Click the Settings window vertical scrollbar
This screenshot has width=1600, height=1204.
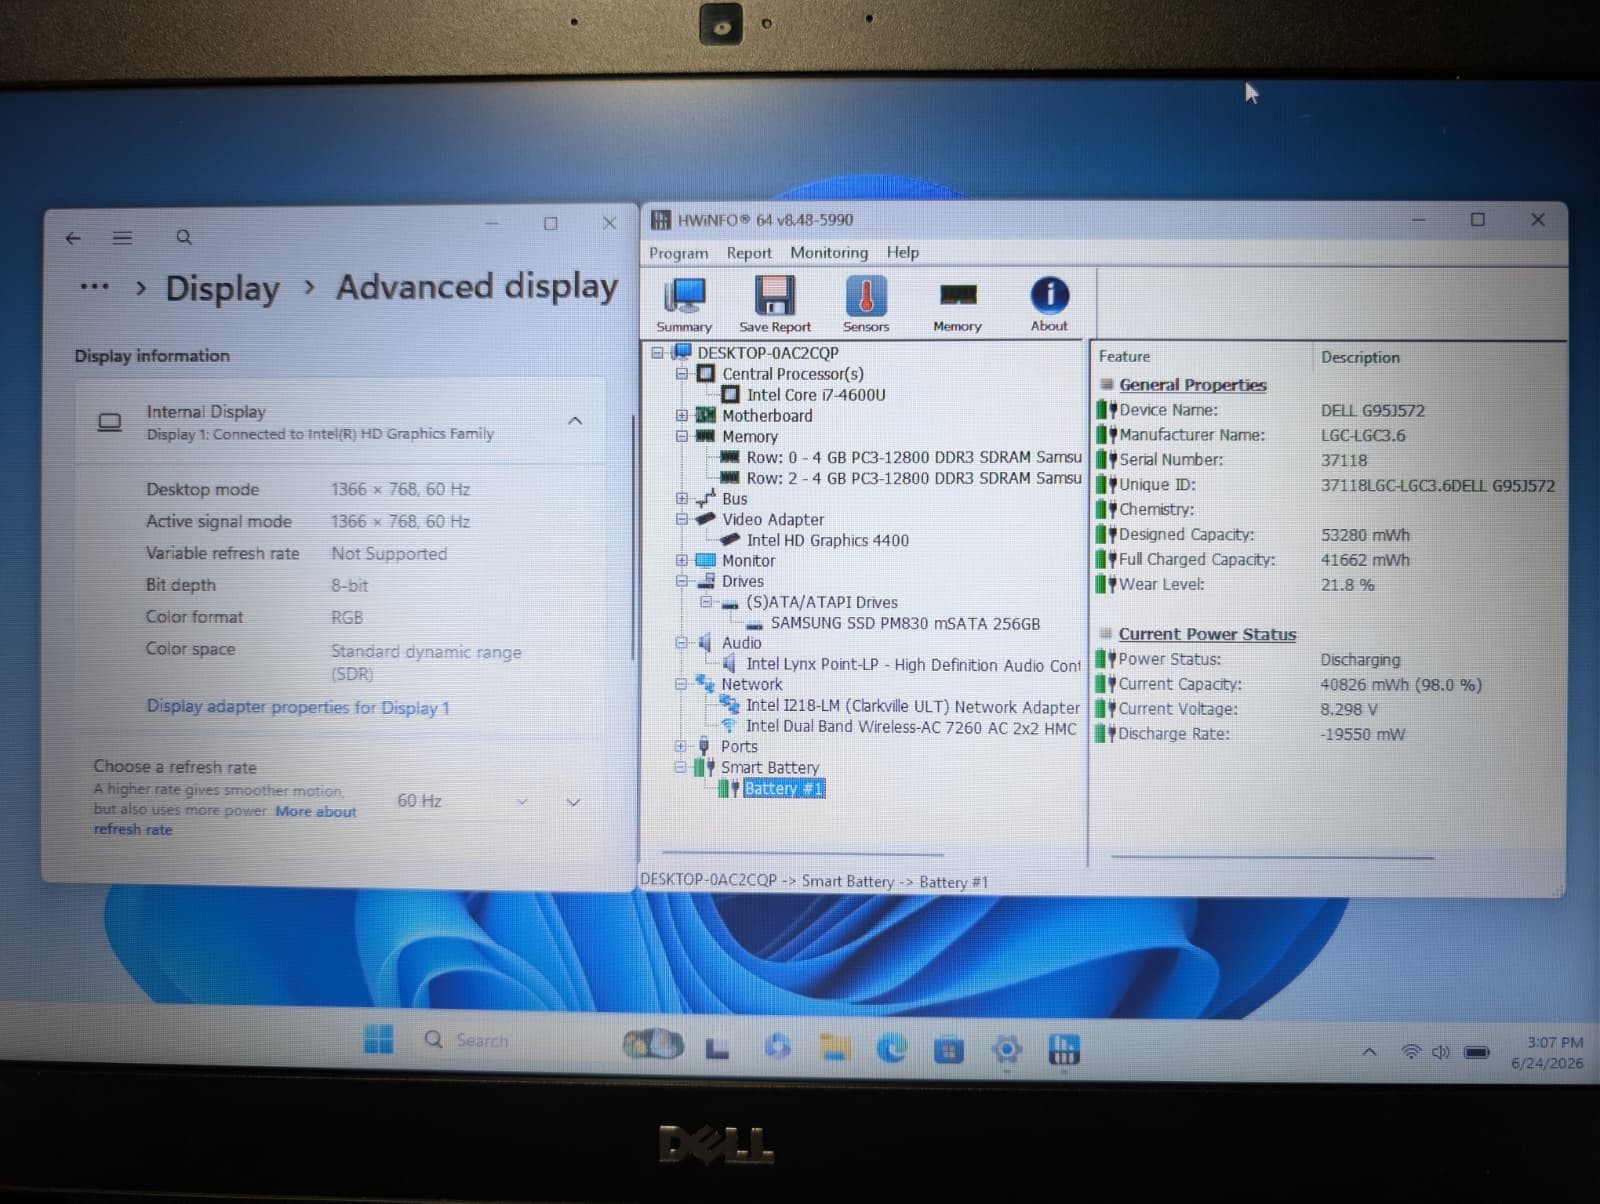click(632, 538)
